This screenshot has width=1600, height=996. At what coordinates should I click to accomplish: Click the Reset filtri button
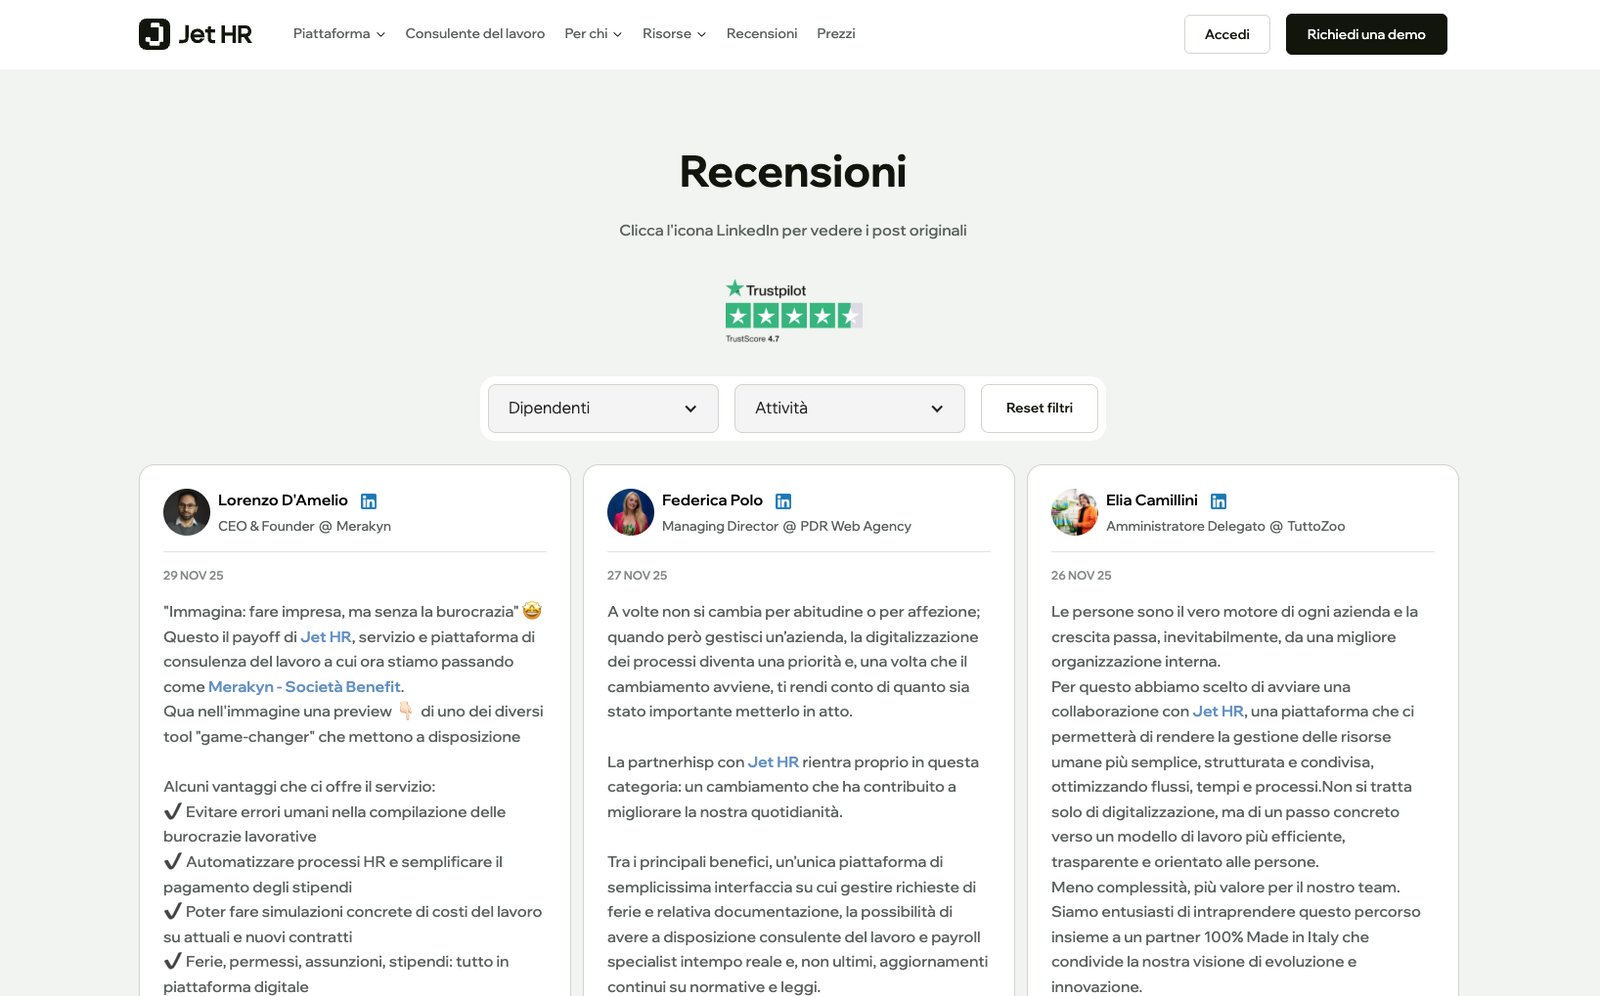point(1039,408)
